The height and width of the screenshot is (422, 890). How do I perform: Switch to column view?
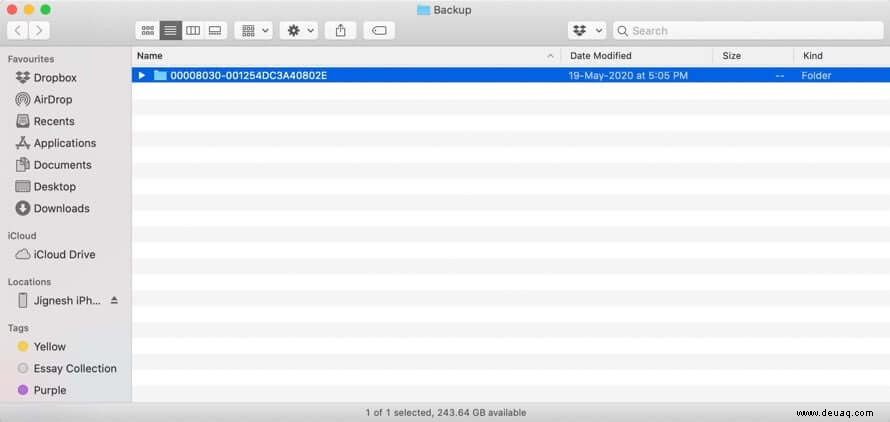click(193, 31)
